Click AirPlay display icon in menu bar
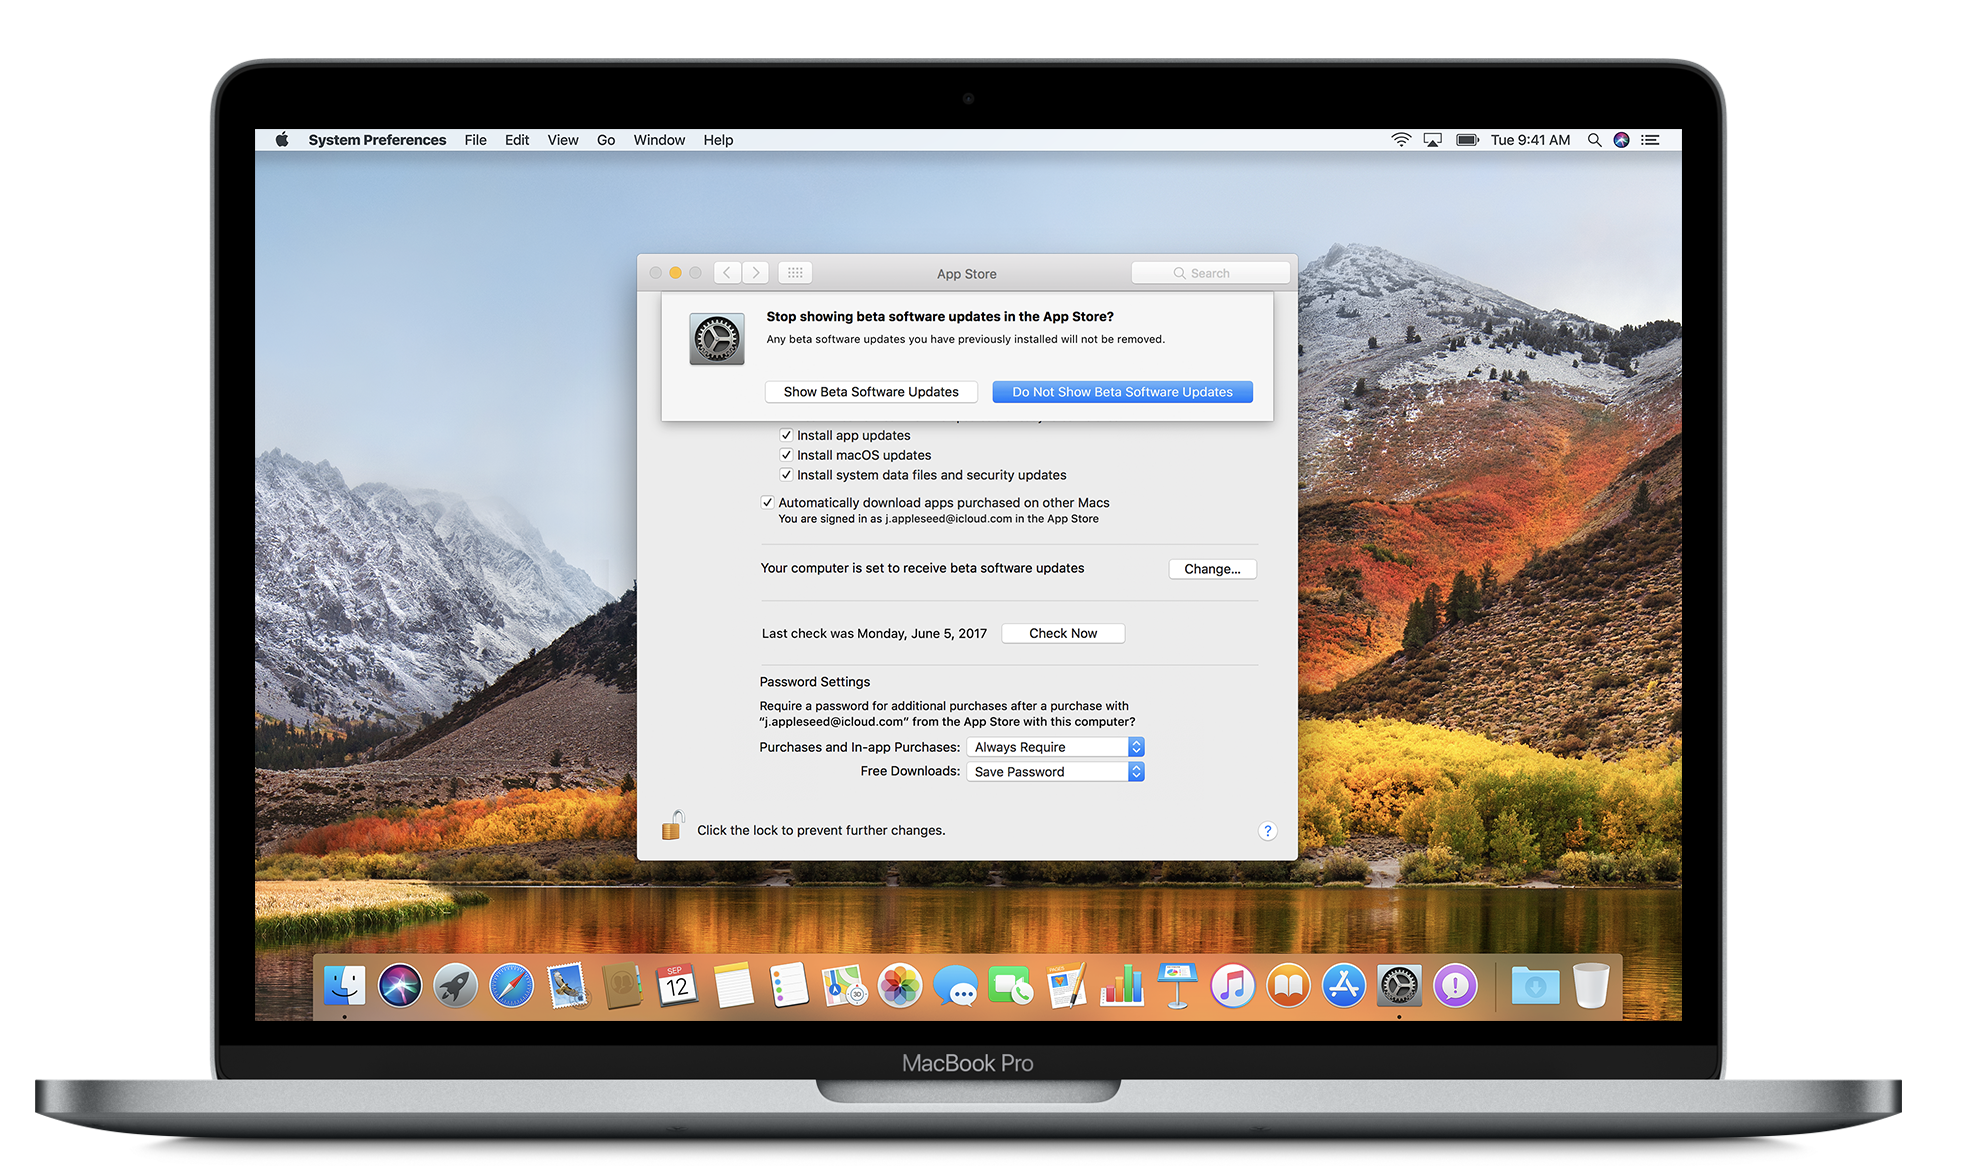This screenshot has height=1176, width=1962. (x=1433, y=140)
